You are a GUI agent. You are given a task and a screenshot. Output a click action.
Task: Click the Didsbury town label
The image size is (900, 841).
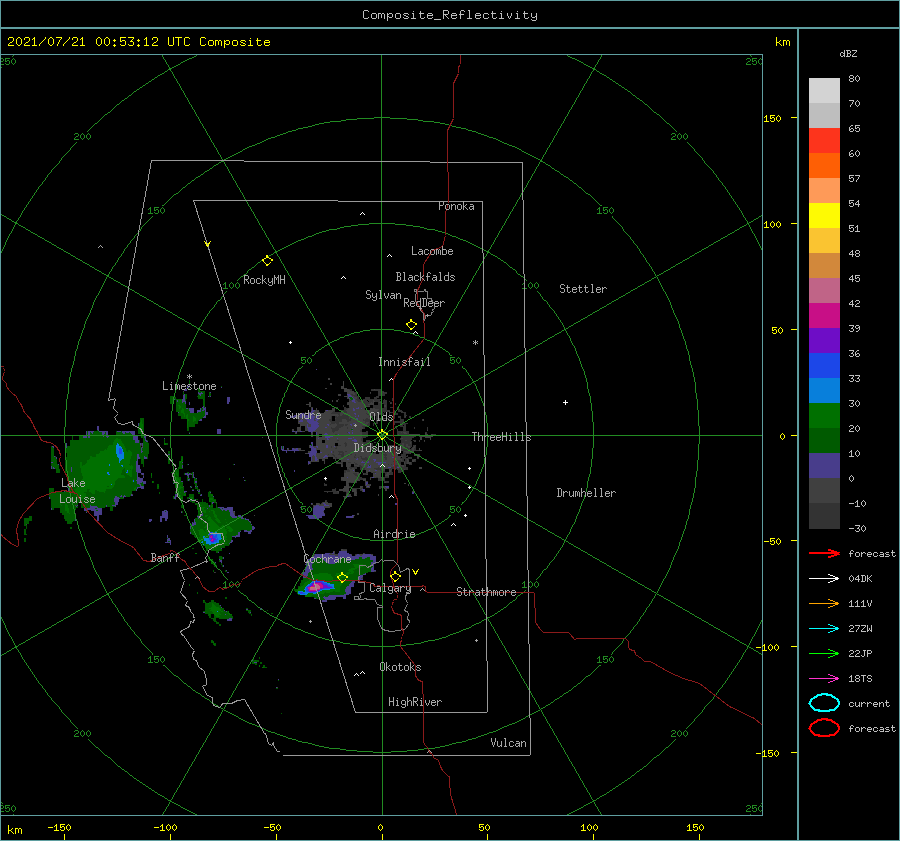[377, 448]
